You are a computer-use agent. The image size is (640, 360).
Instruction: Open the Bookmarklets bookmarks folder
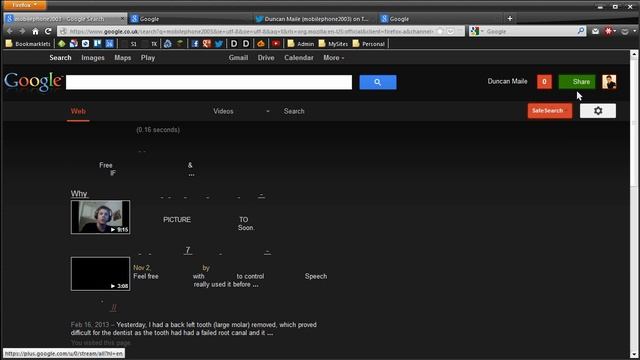pyautogui.click(x=28, y=44)
